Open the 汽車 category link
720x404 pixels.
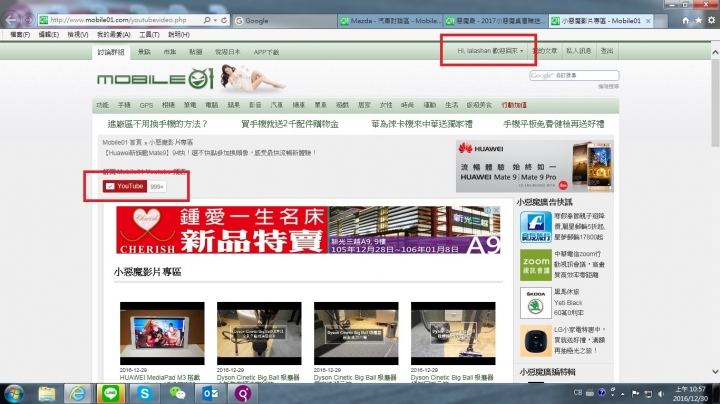[276, 105]
